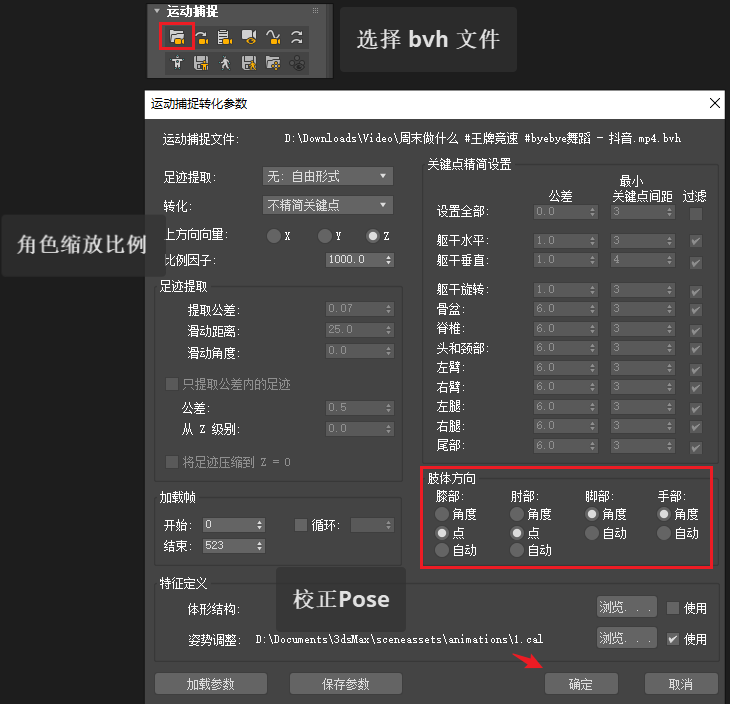Click the 运动捕捉文件 path text
Viewport: 730px width, 704px height.
(x=482, y=138)
